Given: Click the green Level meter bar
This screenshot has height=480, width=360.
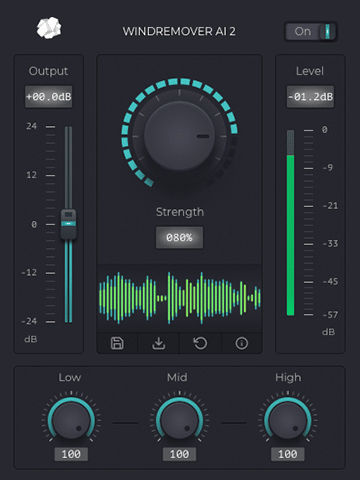Looking at the screenshot, I should (x=291, y=235).
